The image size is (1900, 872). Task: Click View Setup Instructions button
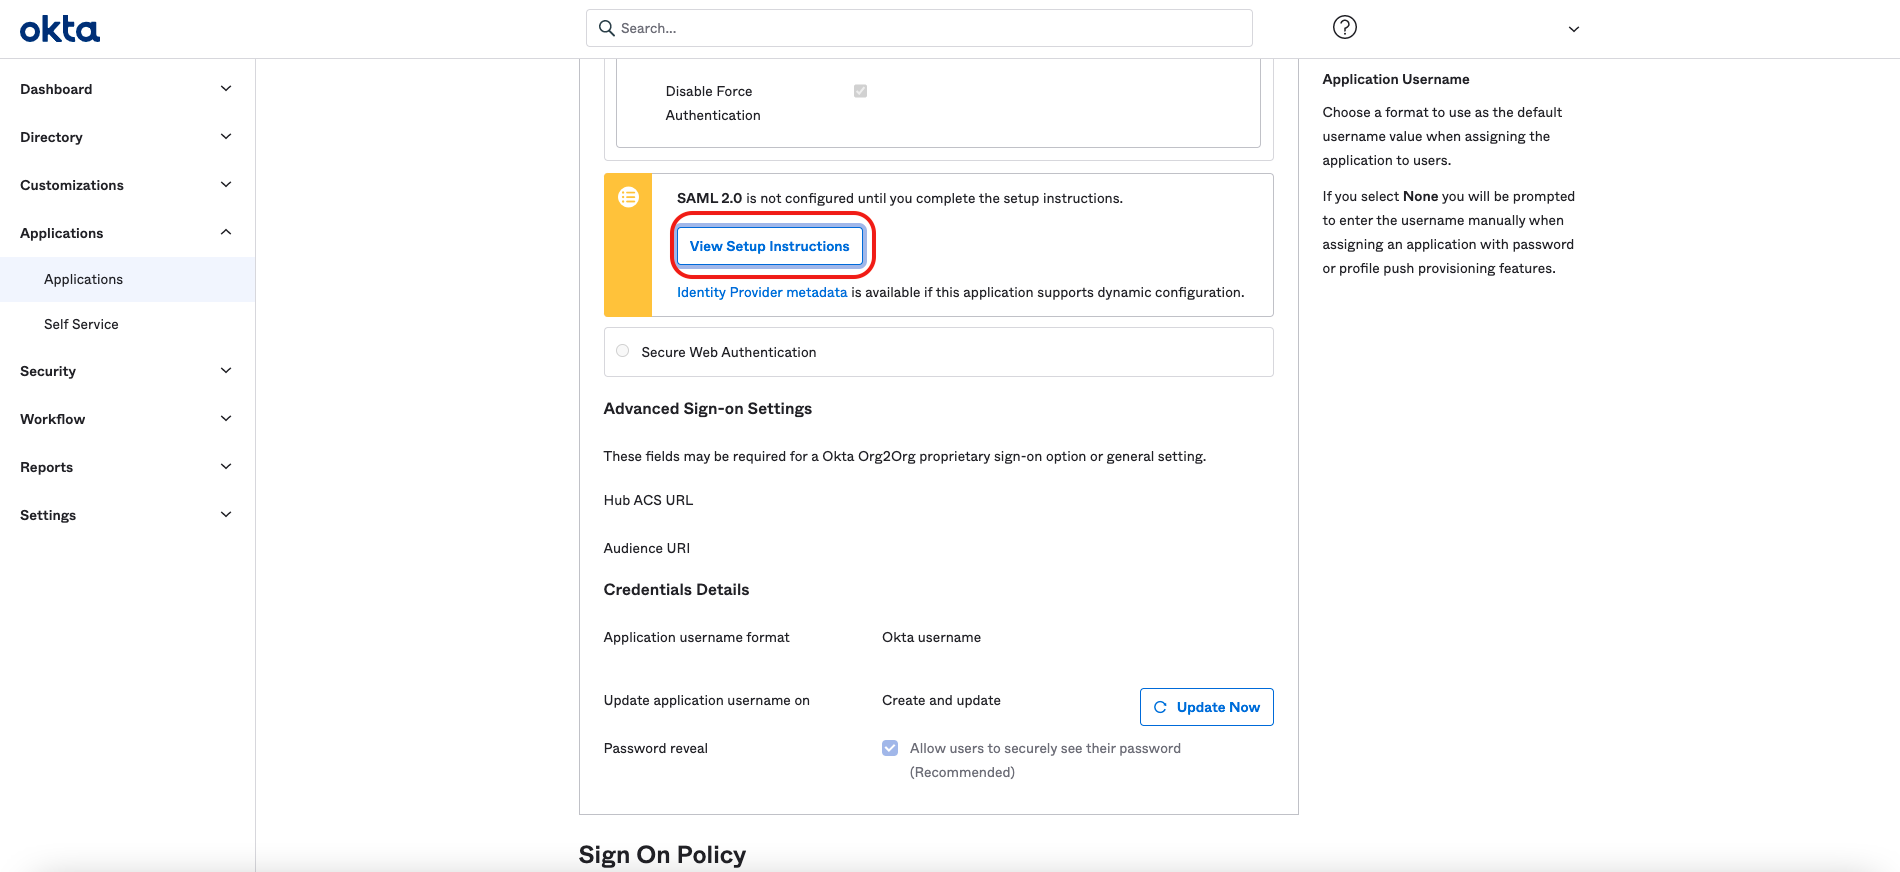[x=769, y=246]
